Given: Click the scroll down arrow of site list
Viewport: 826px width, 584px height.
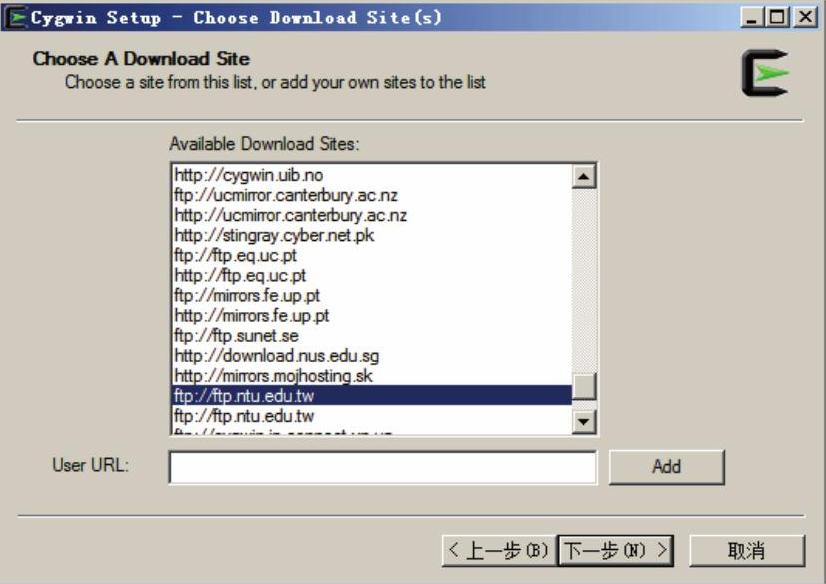Looking at the screenshot, I should pos(584,421).
